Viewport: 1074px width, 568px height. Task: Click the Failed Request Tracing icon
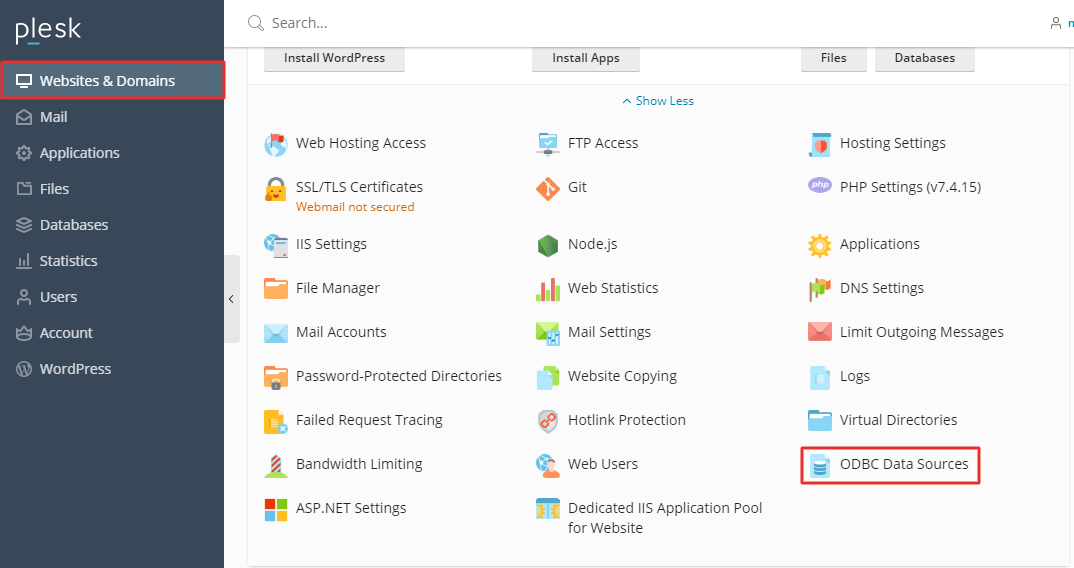(x=275, y=421)
